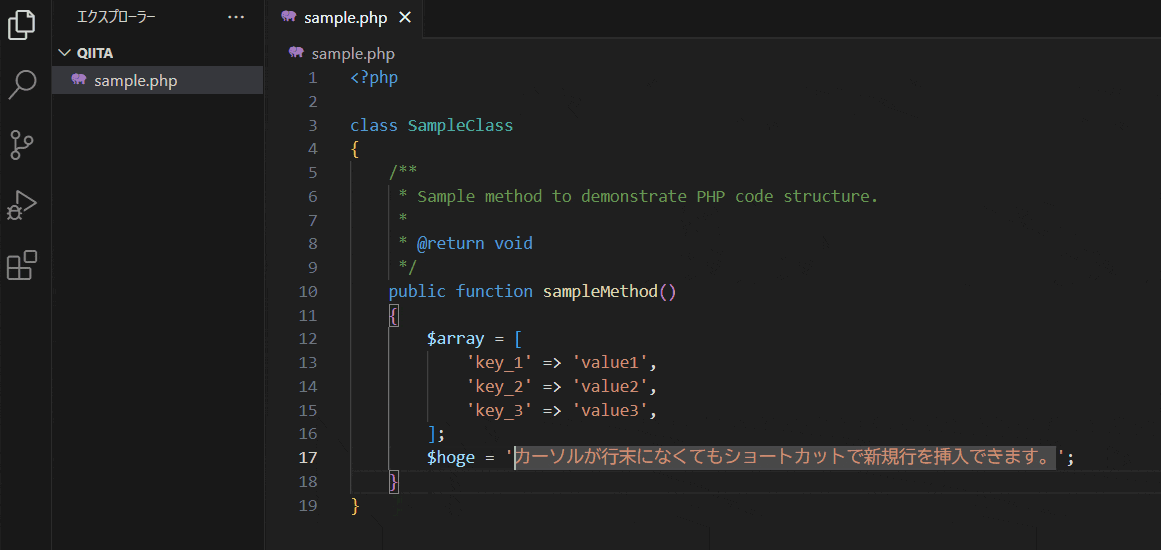
Task: Open the Explorer view in activity bar
Action: click(x=21, y=24)
